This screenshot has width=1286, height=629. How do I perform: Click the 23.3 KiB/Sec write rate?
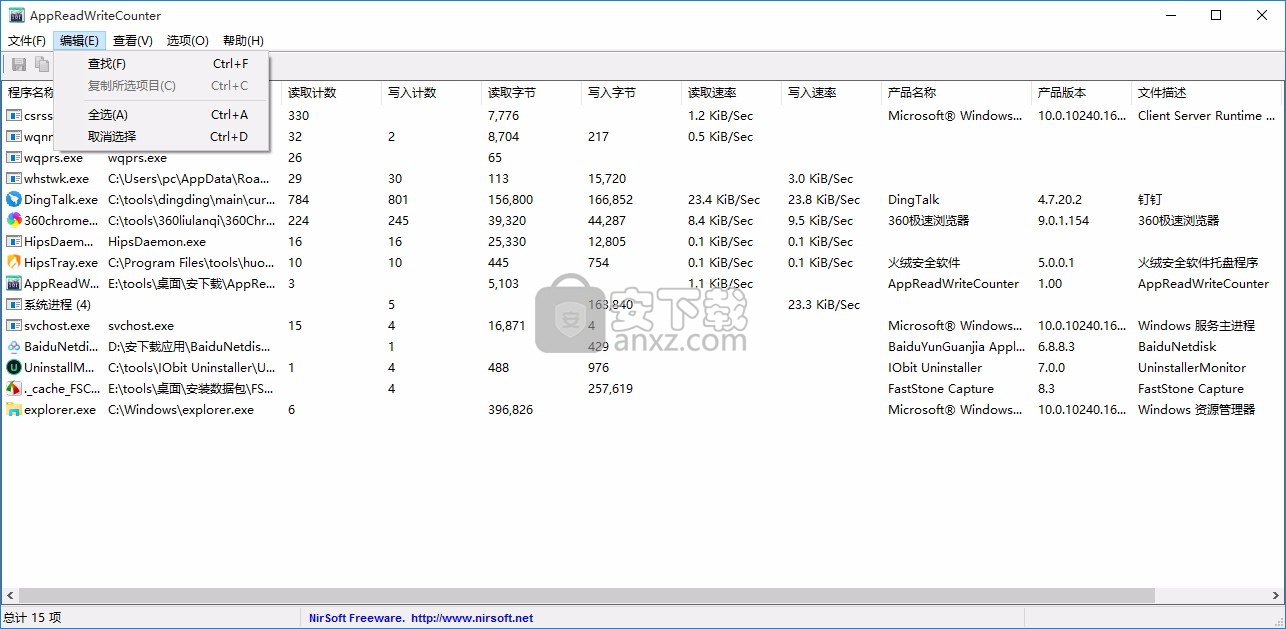click(x=824, y=305)
